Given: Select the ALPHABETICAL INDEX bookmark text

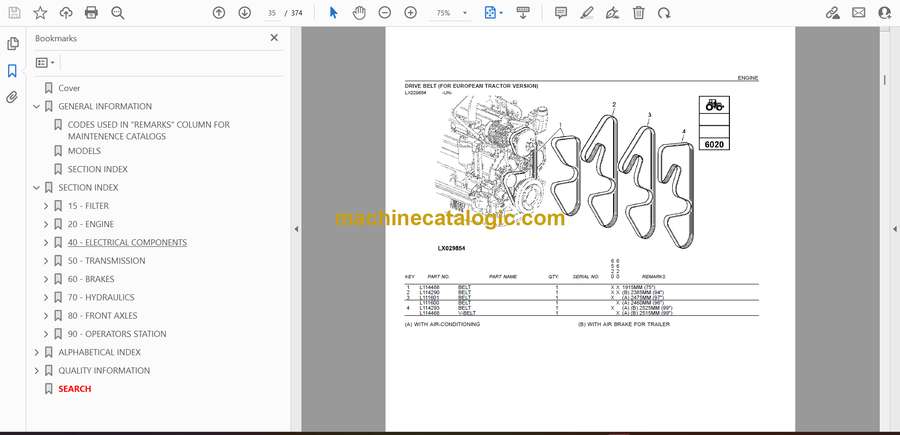Looking at the screenshot, I should (99, 352).
